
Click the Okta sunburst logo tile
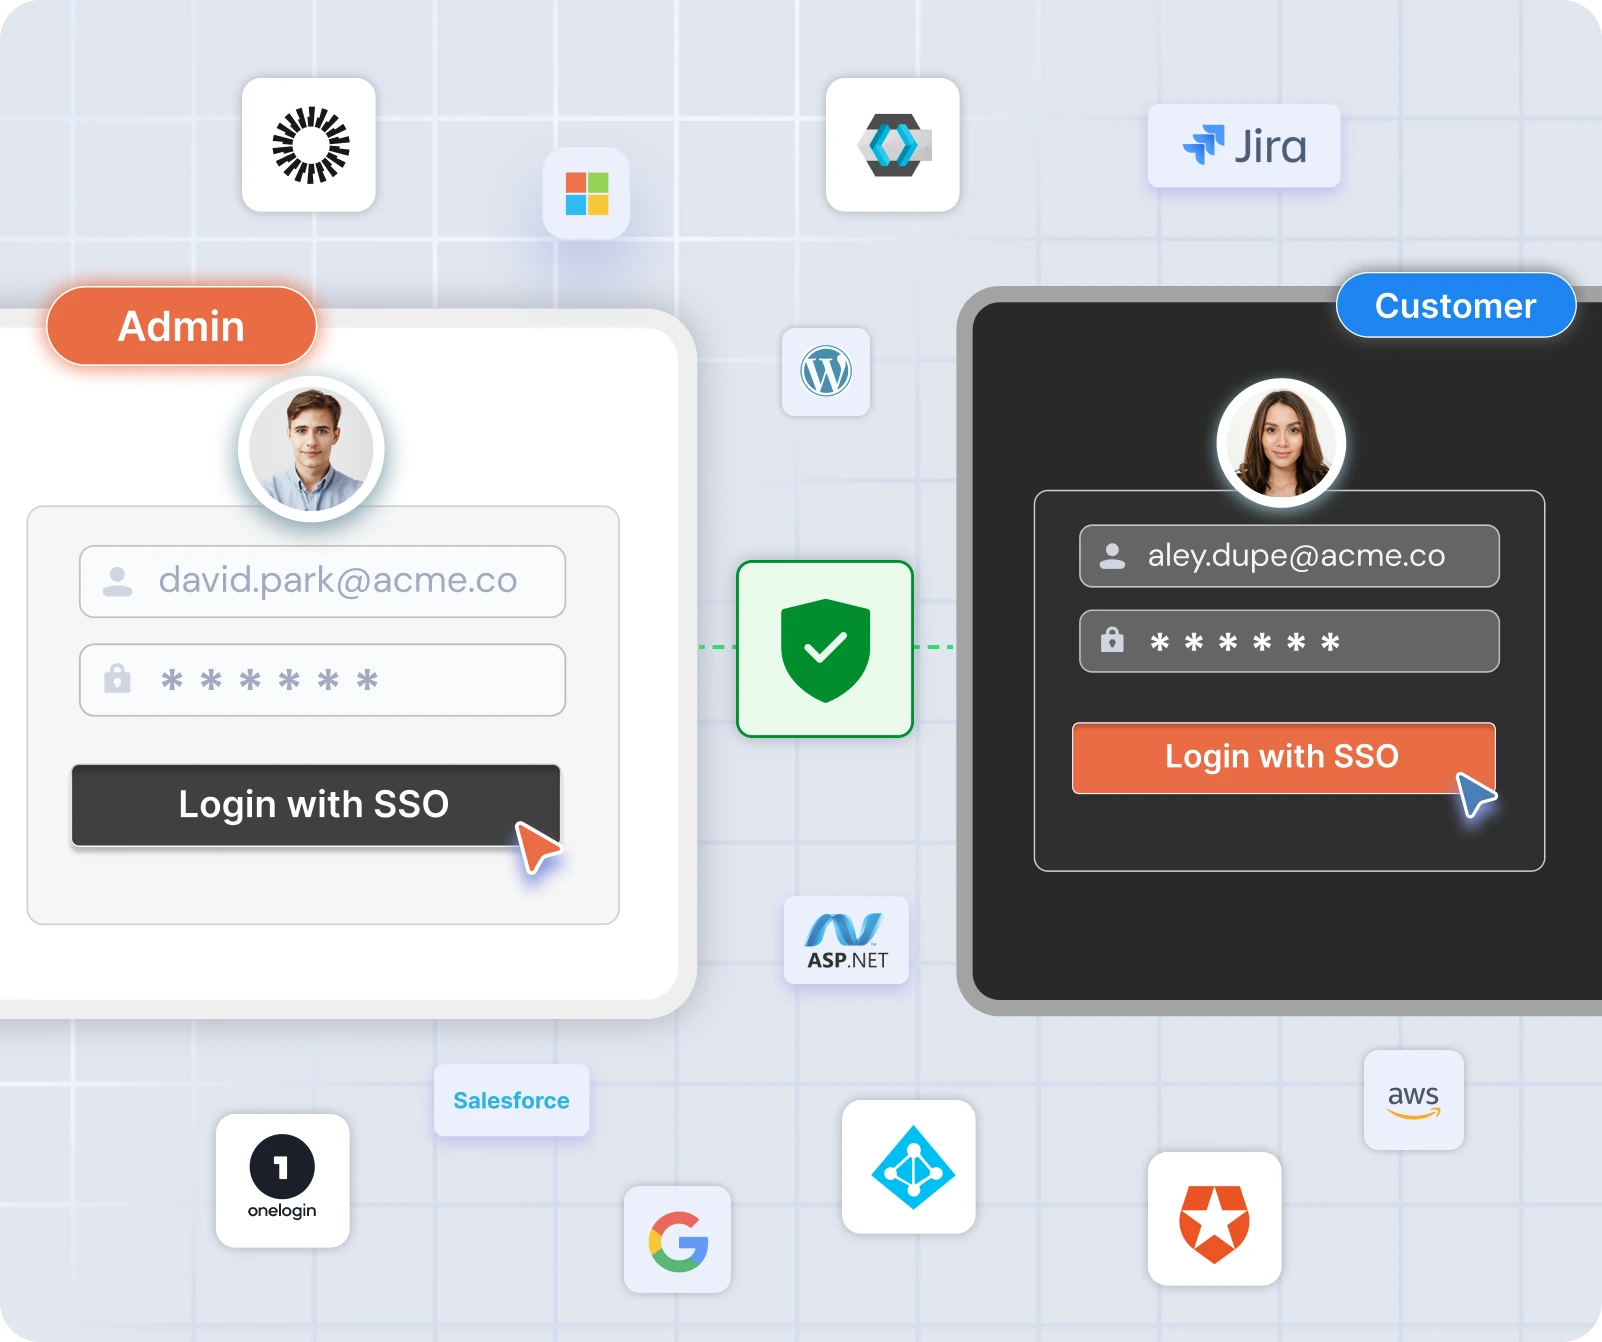[x=309, y=145]
